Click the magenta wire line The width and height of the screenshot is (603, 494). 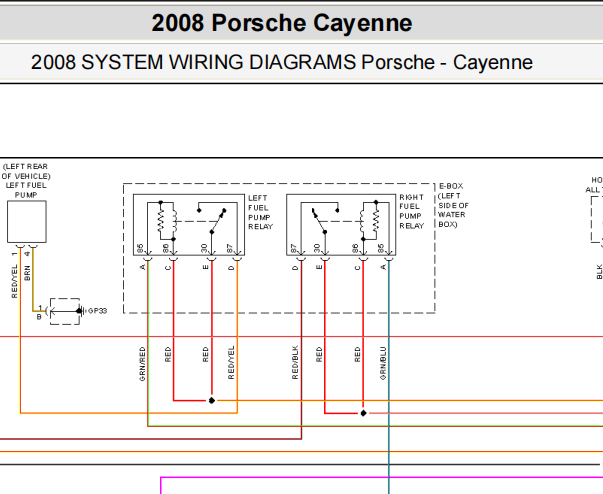coord(381,477)
